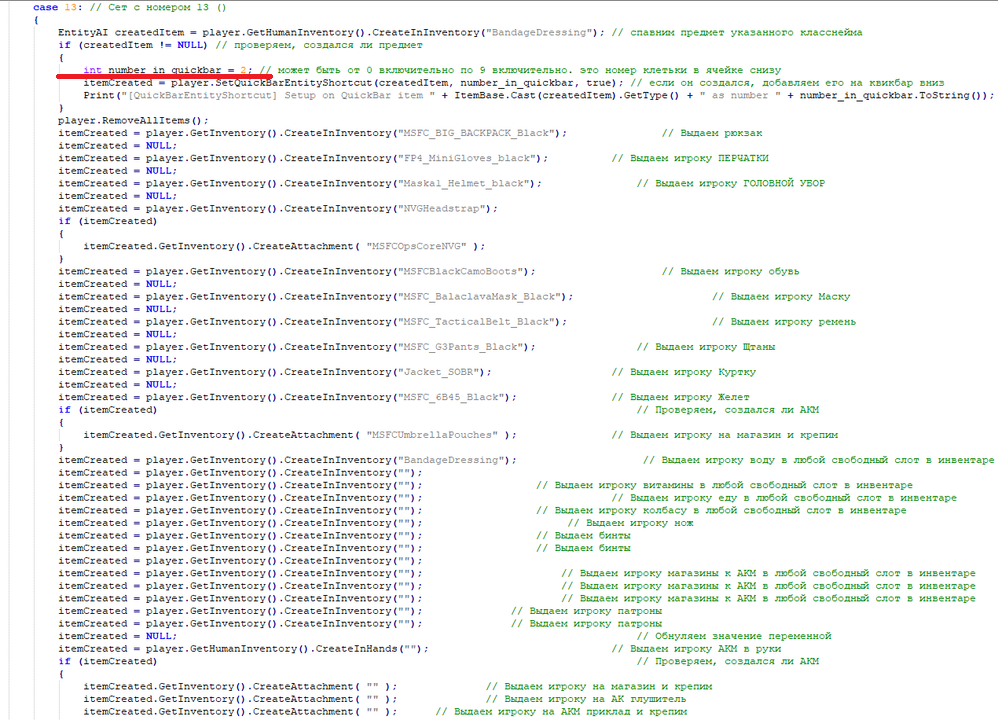
Task: Click the comment "Выдаем игроку АКМ в руки"
Action: tap(696, 649)
